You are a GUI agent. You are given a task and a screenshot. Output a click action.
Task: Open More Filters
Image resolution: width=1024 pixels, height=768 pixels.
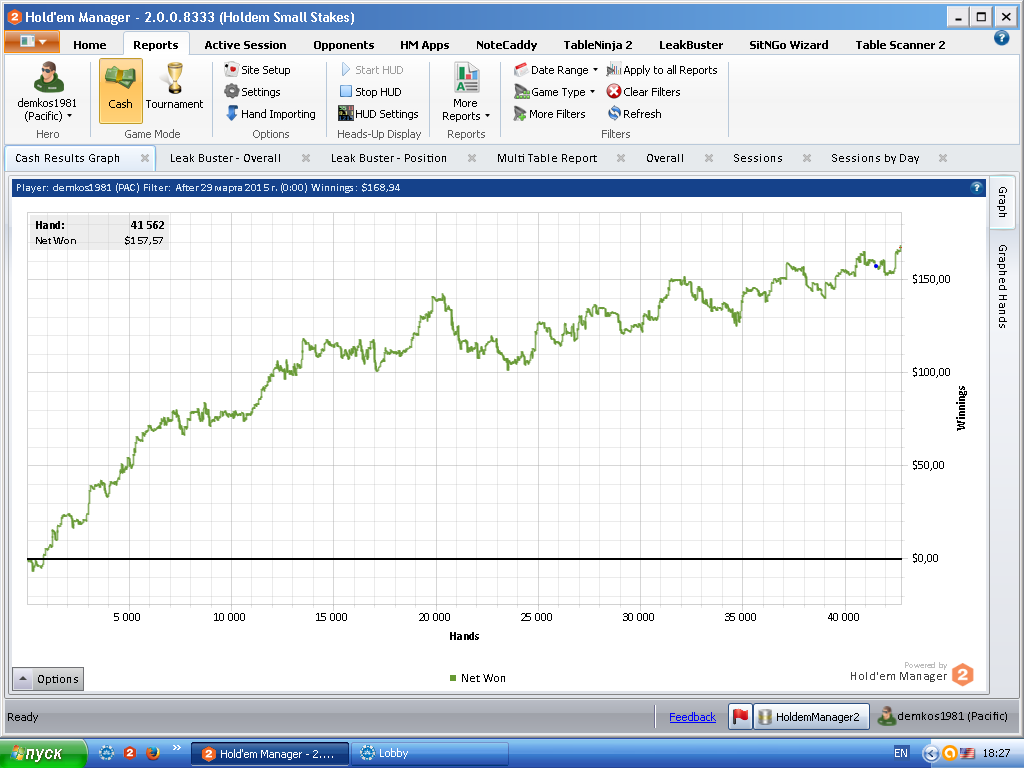(549, 114)
